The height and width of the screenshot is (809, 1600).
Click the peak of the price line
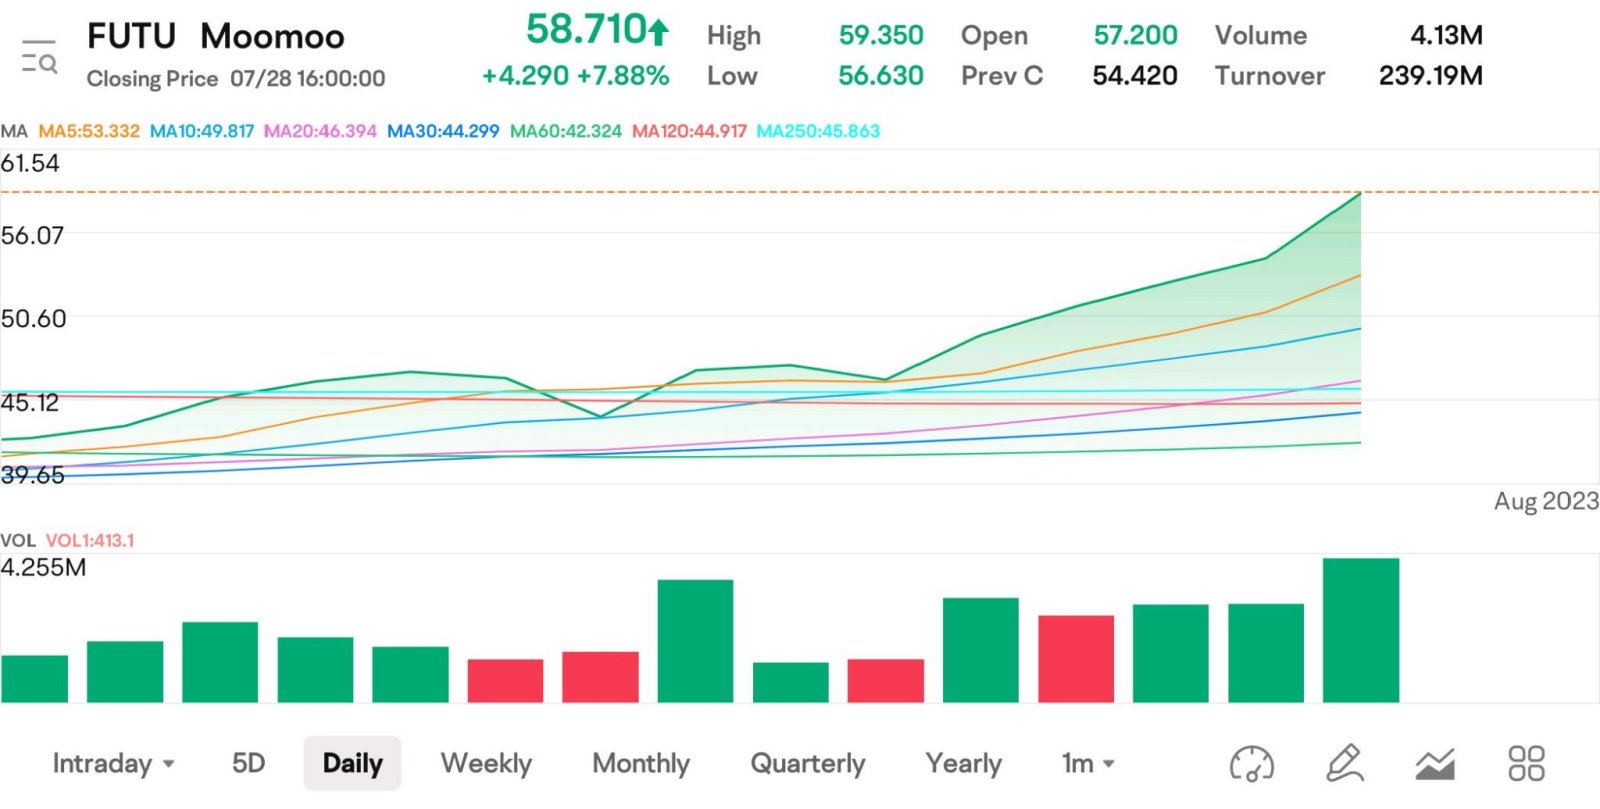click(1360, 193)
